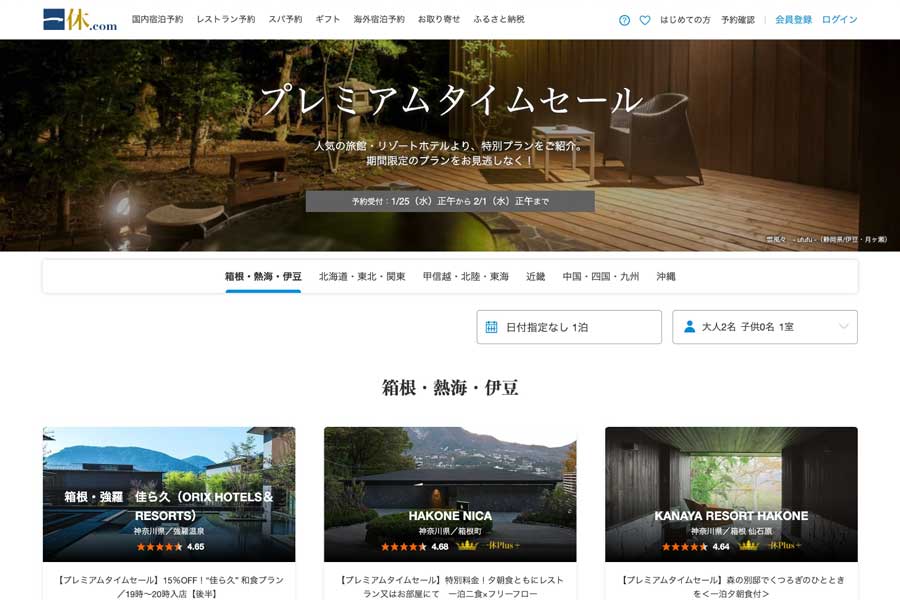Open favorites via the heart icon
The width and height of the screenshot is (900, 600).
click(645, 20)
